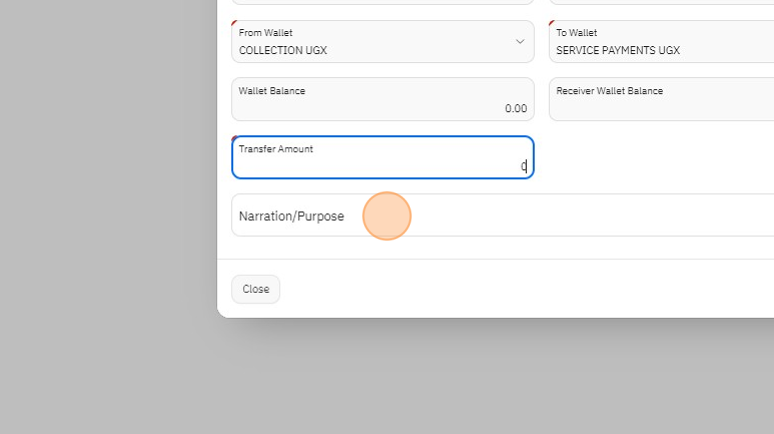Open the COLLECTION UGX wallet selector

pos(370,42)
